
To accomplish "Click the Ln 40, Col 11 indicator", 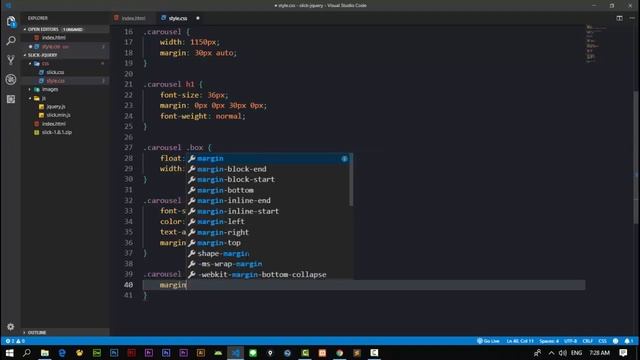I will click(520, 341).
